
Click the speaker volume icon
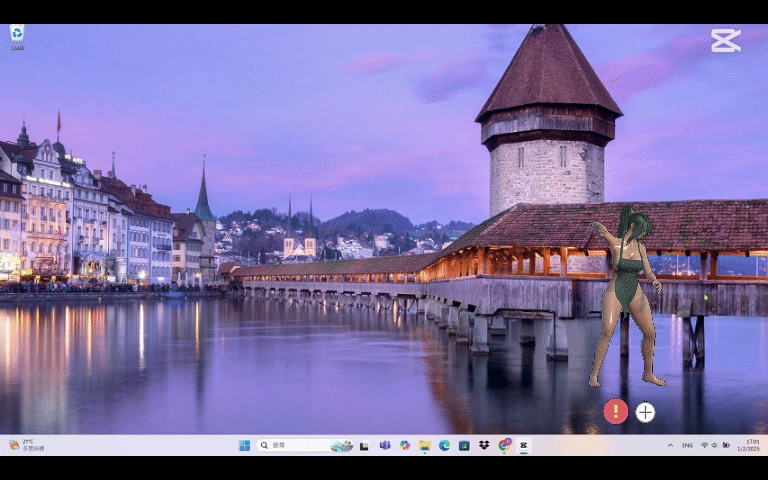pos(715,445)
